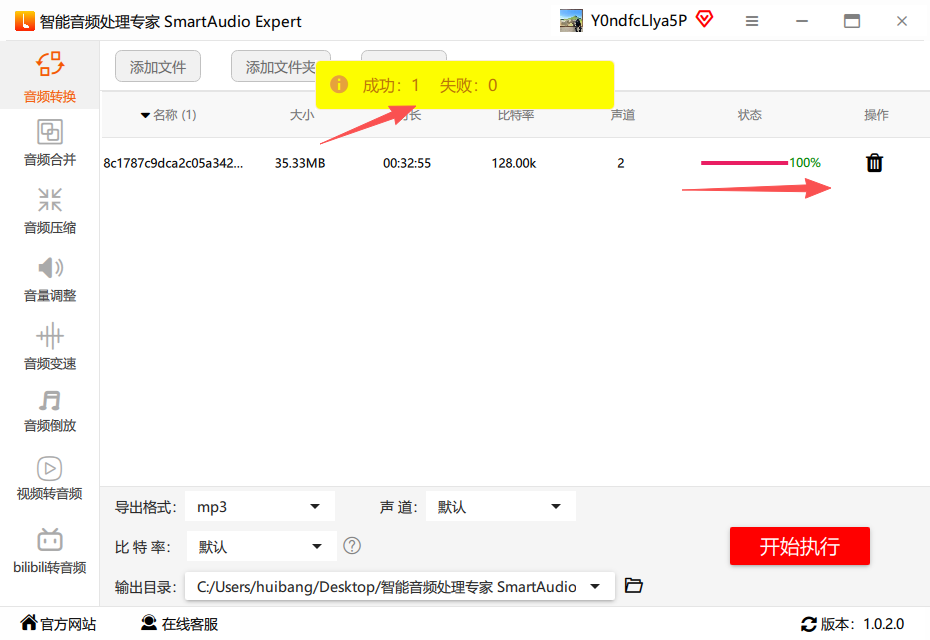
Task: Click the bitrate help question mark icon
Action: [352, 546]
